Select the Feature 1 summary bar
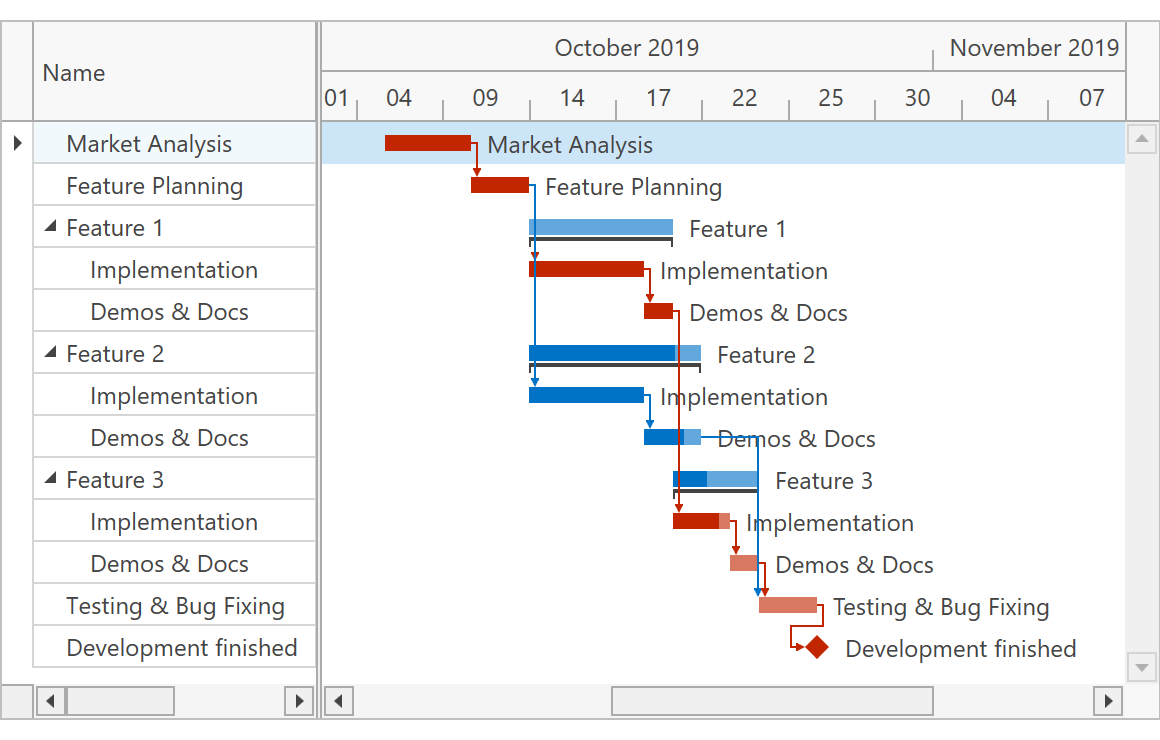 (x=601, y=227)
